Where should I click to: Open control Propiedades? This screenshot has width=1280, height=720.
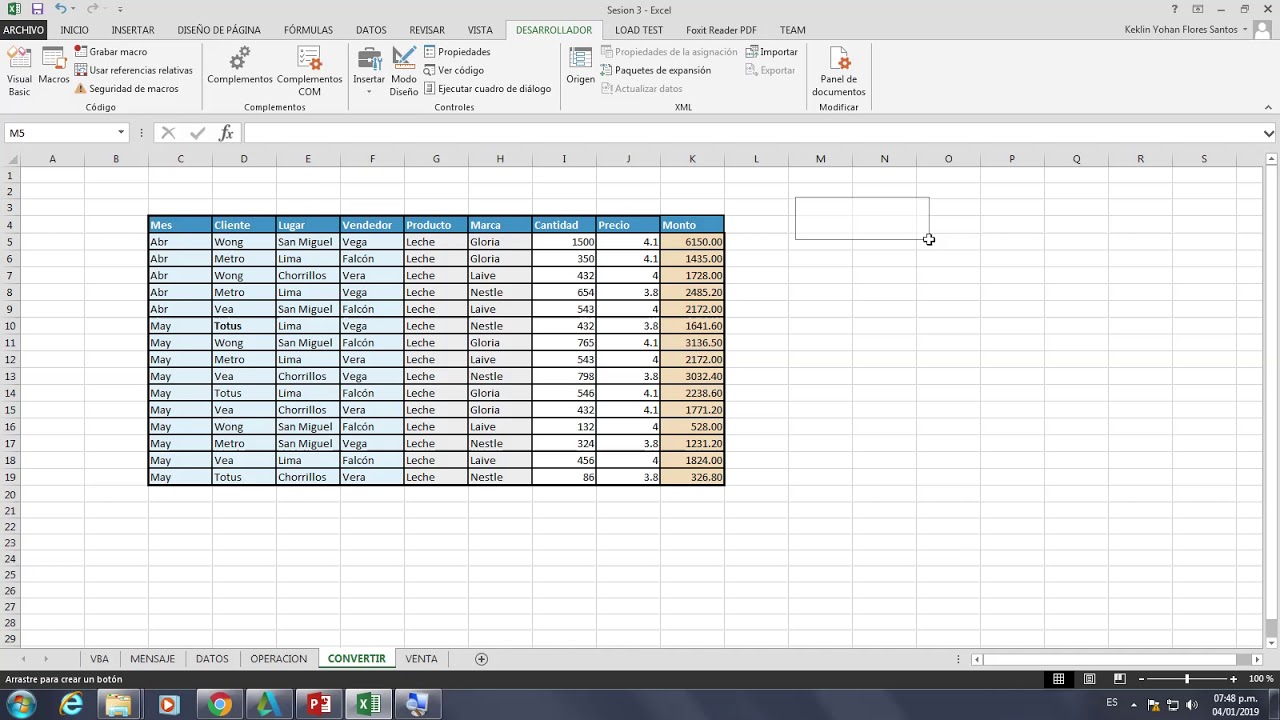click(x=457, y=51)
